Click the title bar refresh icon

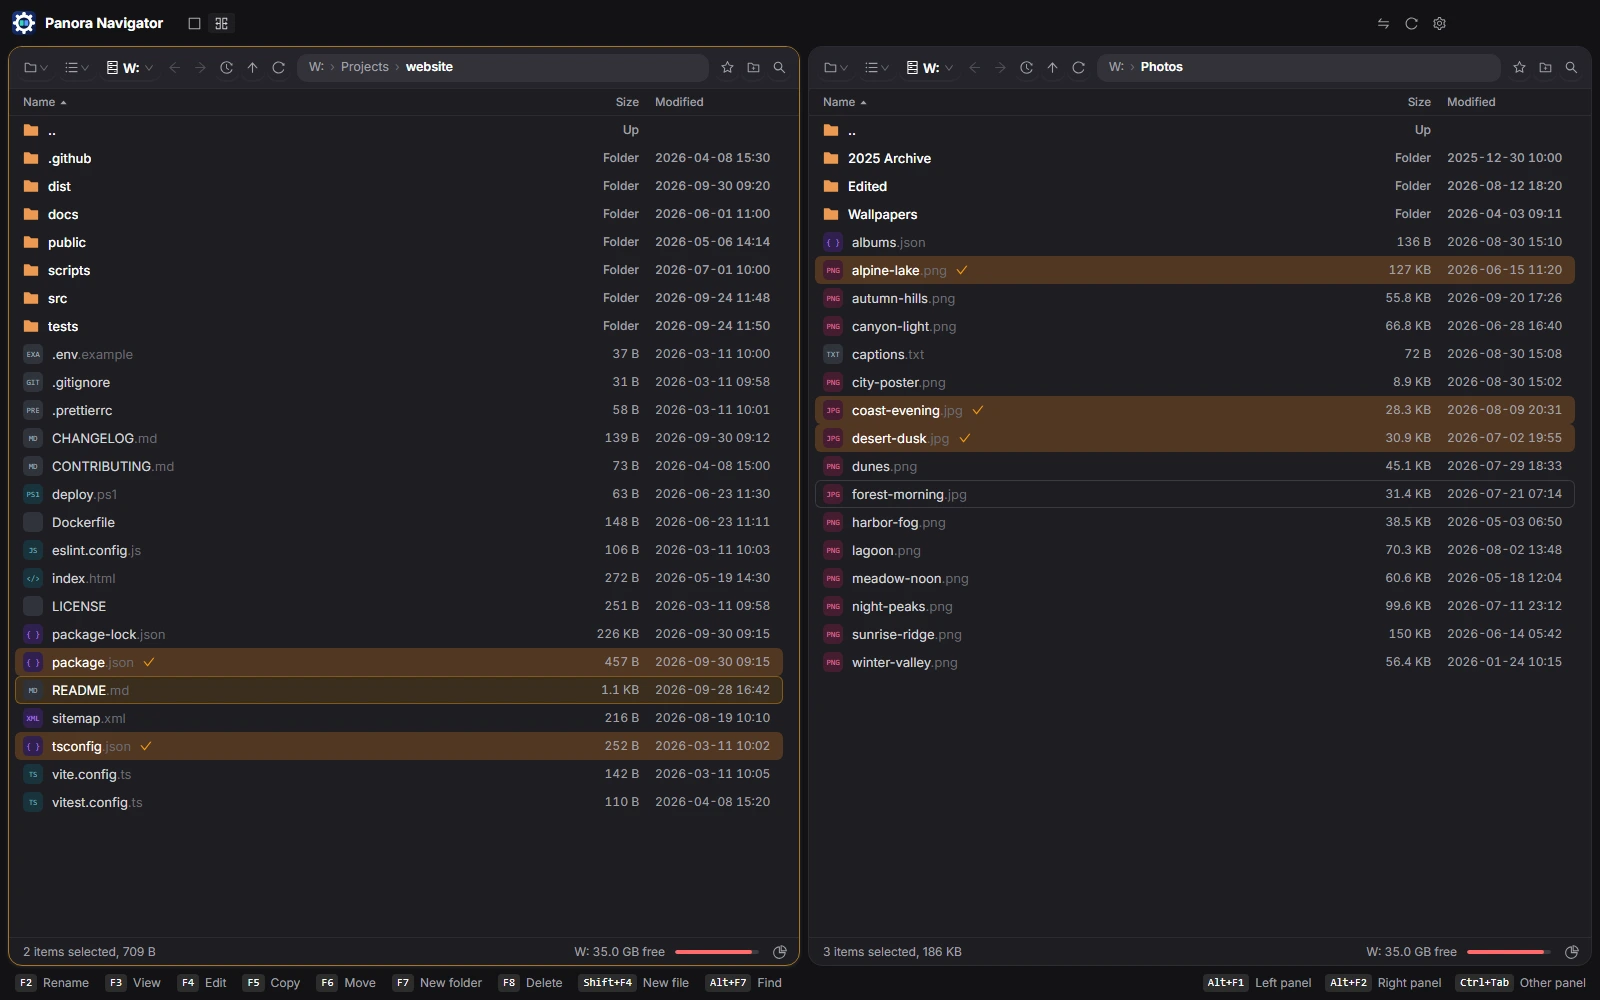click(1411, 23)
